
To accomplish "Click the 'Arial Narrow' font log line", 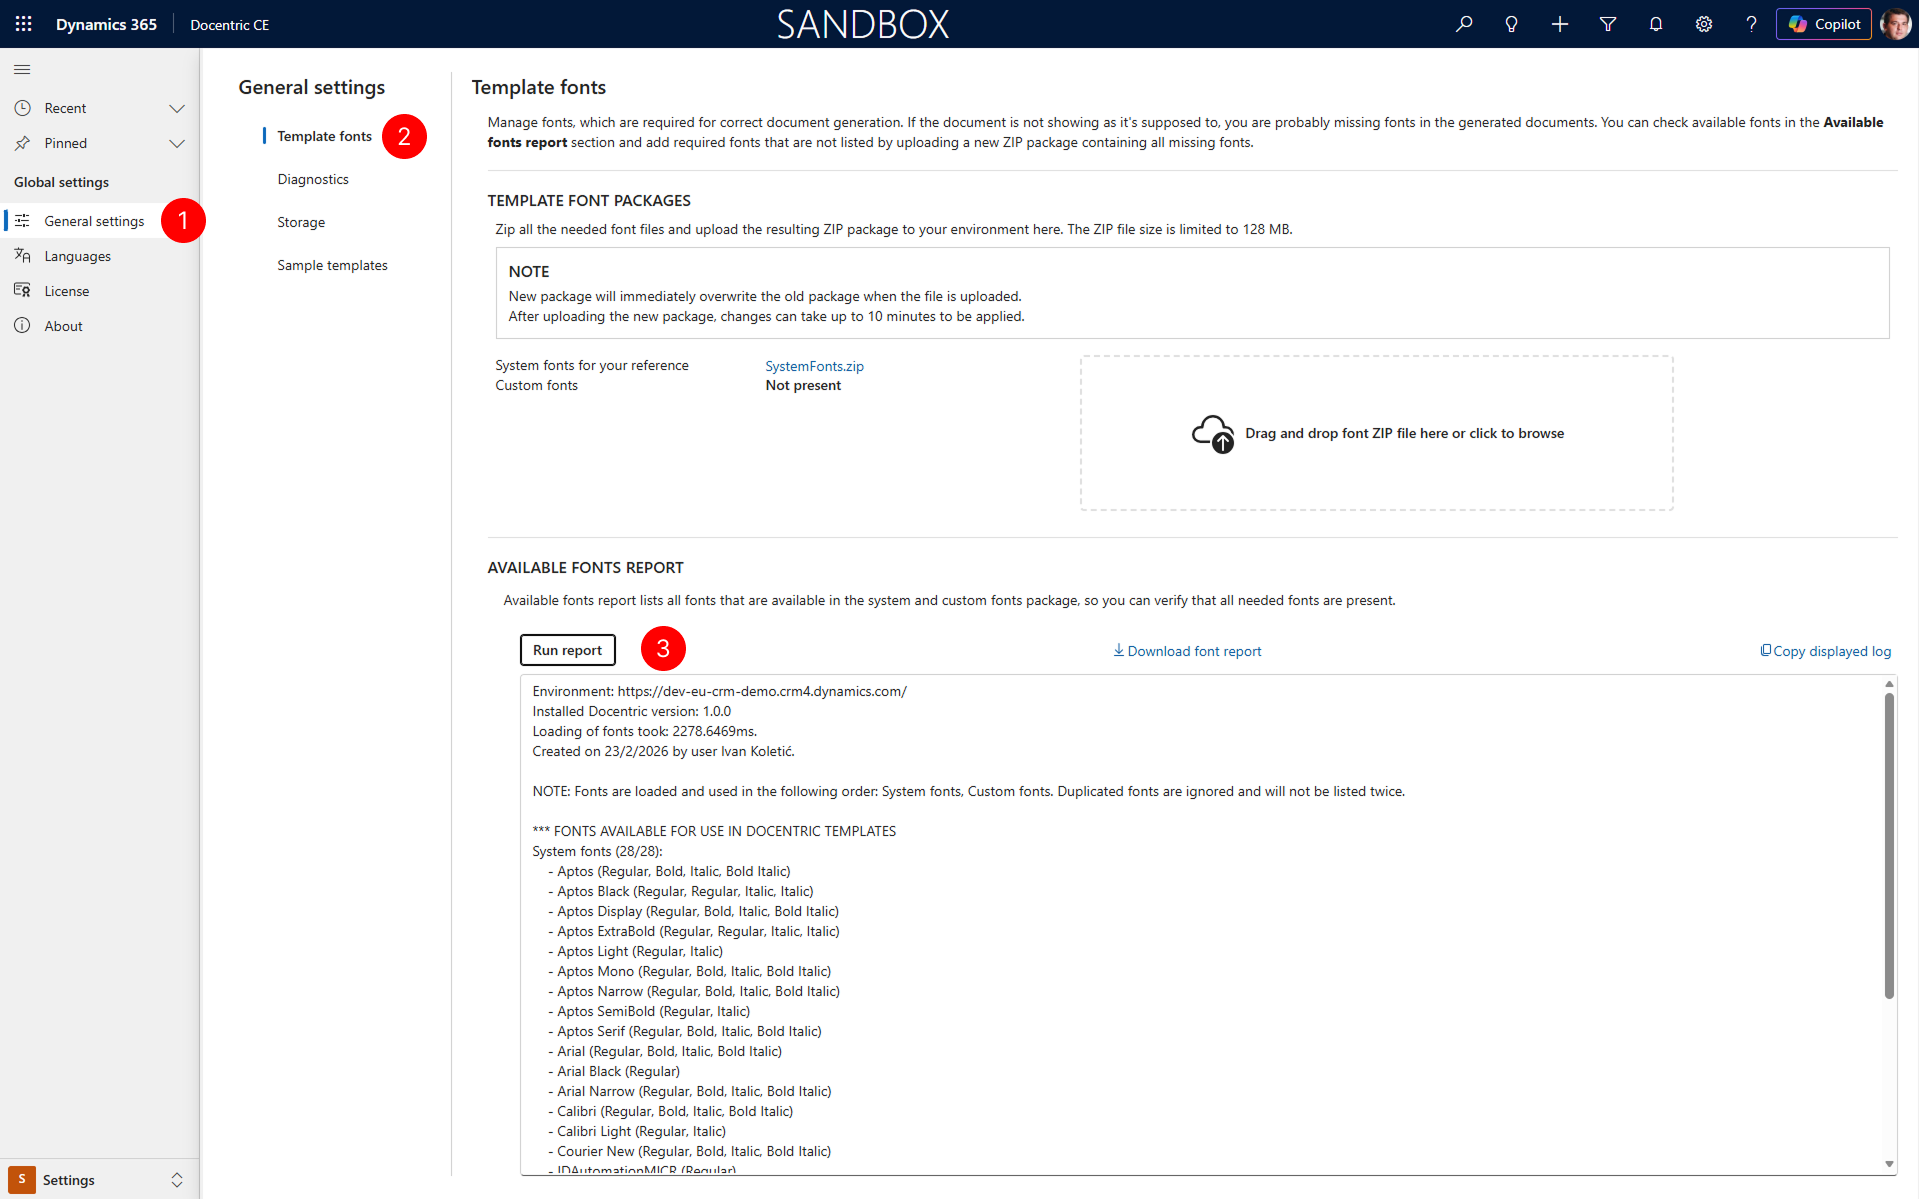I will point(690,1091).
